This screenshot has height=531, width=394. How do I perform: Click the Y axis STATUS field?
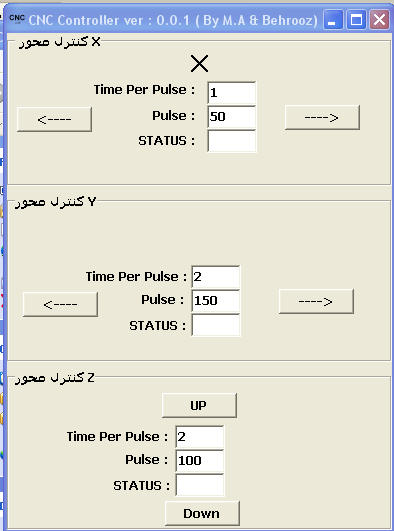coord(216,325)
